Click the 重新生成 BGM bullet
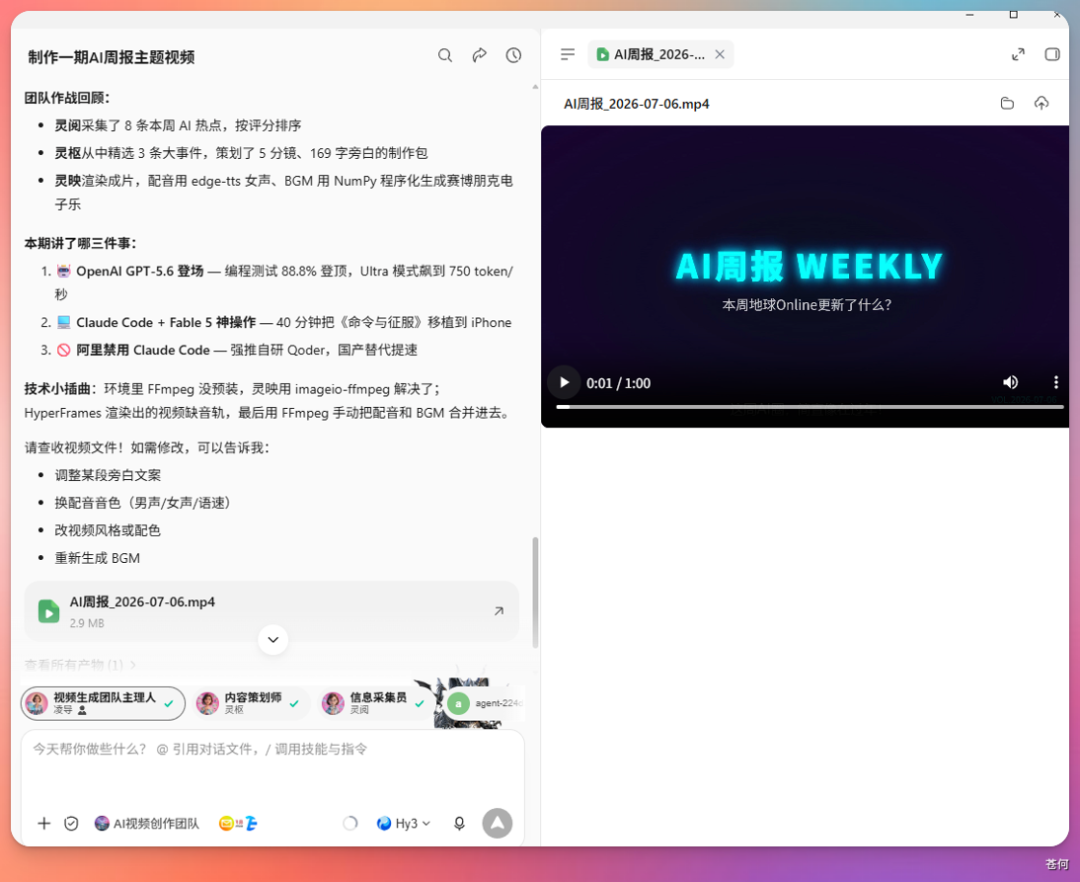1080x882 pixels. [x=97, y=558]
